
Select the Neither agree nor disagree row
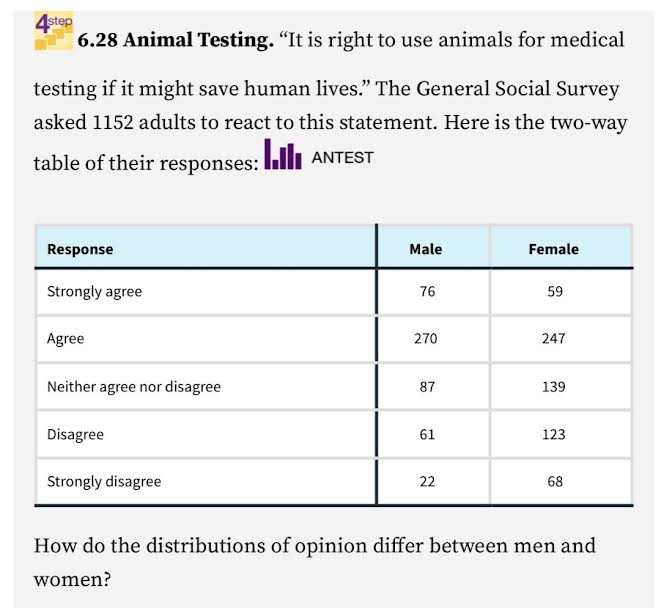point(134,386)
